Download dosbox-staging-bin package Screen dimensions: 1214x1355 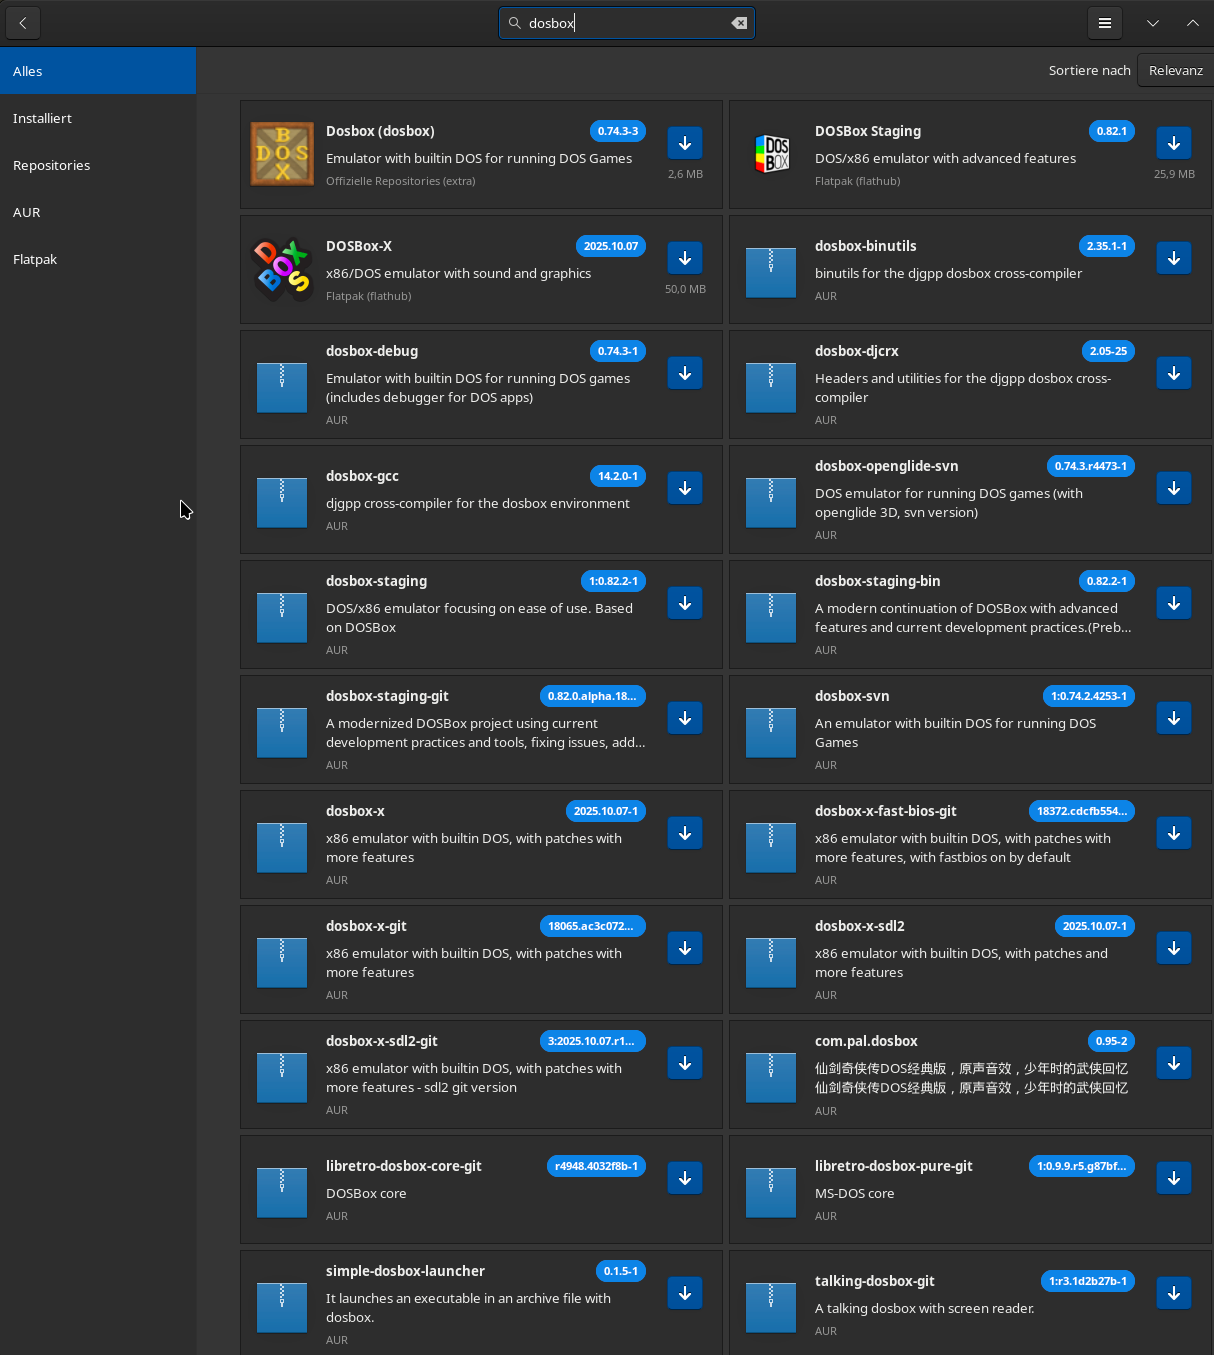(x=1174, y=603)
